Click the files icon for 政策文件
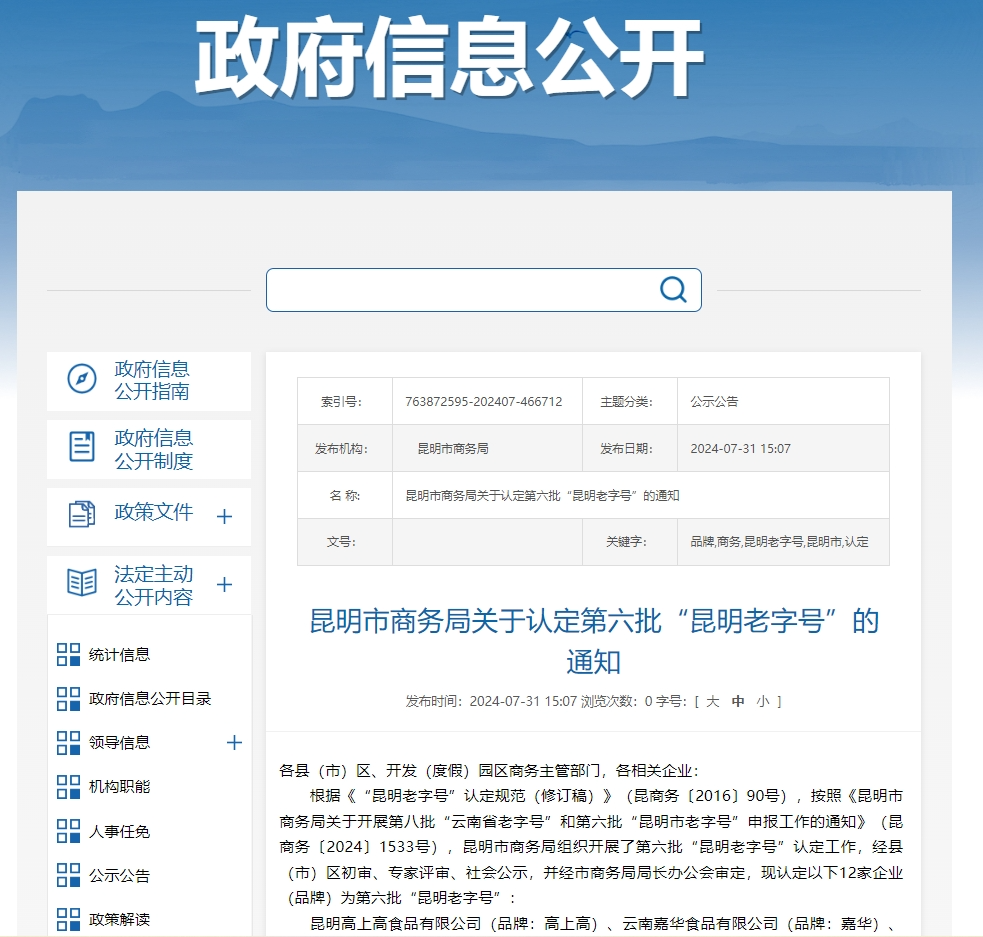Screen dimensions: 983x937 tap(81, 514)
